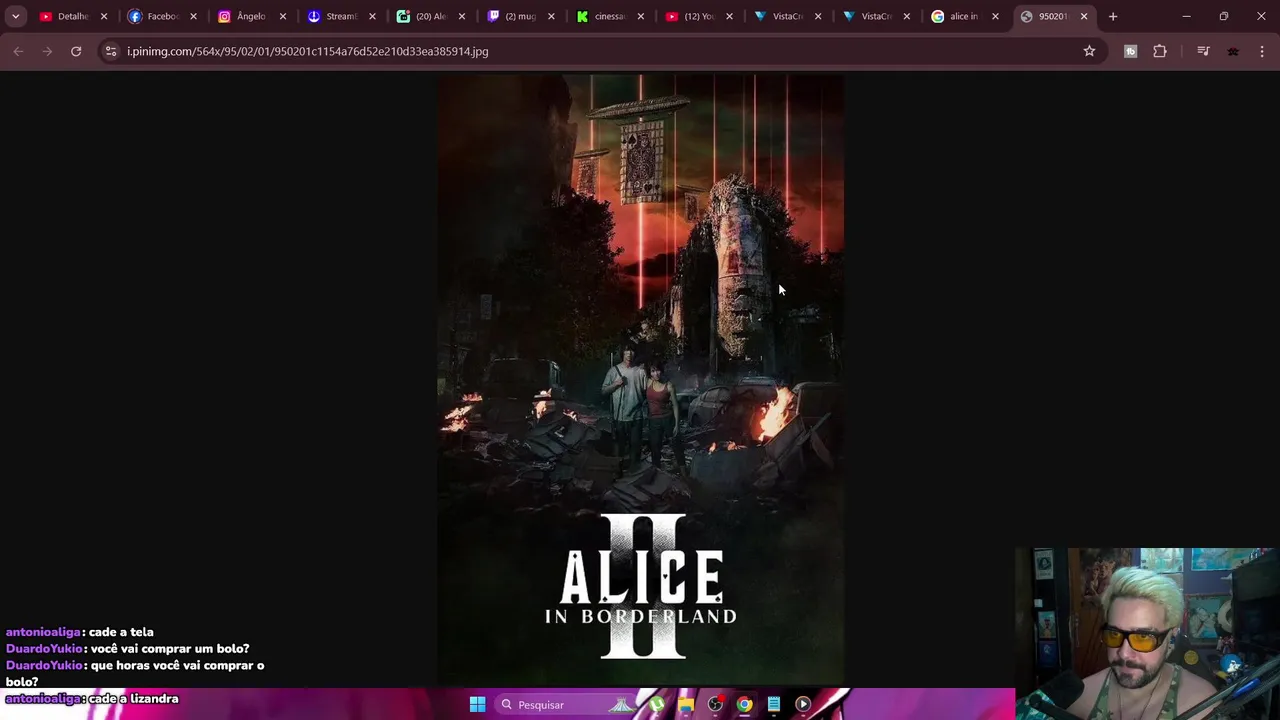Expand the tab search dropdown arrow
Screen dimensions: 1280x720
15,16
